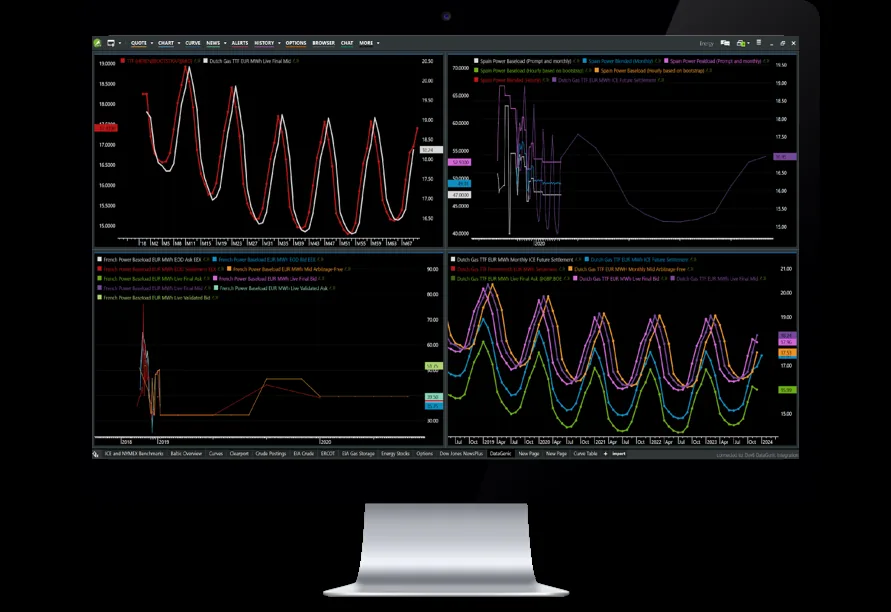Expand the MORE dropdown arrow
The width and height of the screenshot is (891, 612).
coord(378,43)
